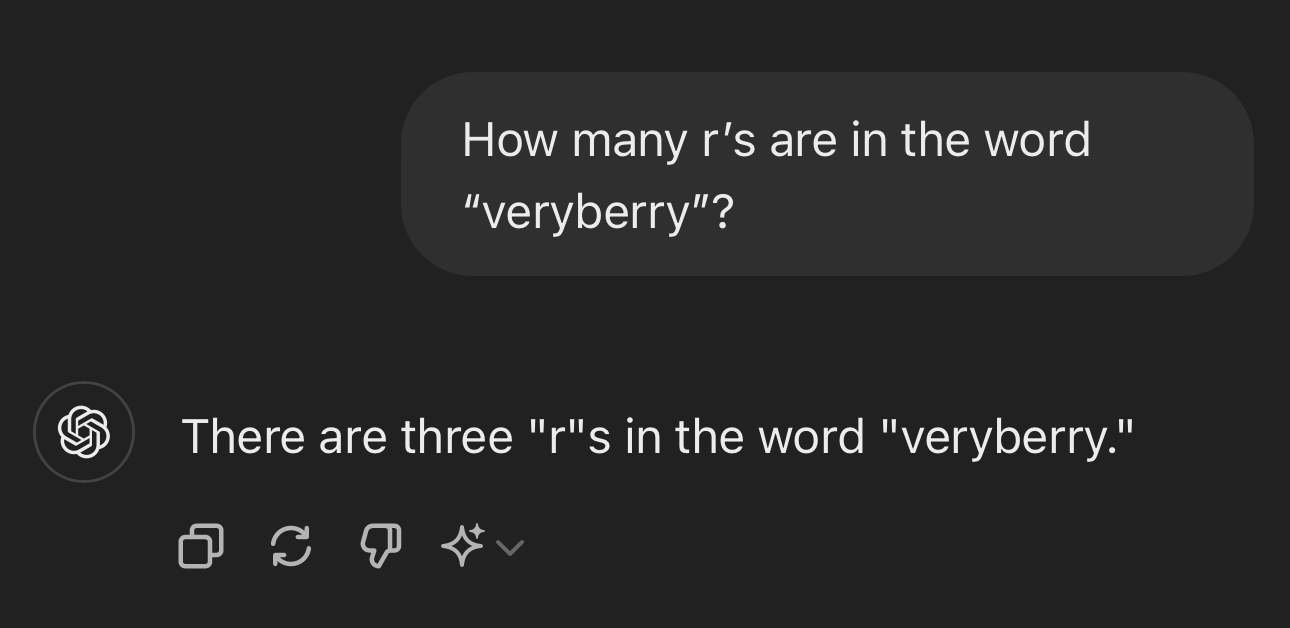Click "There" at the start of the answer
The width and height of the screenshot is (1290, 628).
[243, 437]
